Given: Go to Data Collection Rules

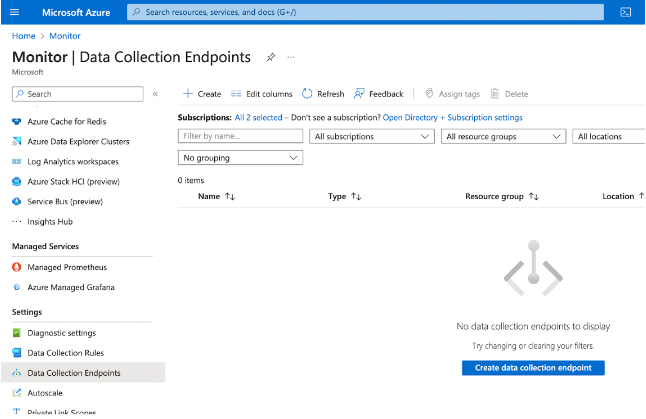Looking at the screenshot, I should click(x=66, y=353).
